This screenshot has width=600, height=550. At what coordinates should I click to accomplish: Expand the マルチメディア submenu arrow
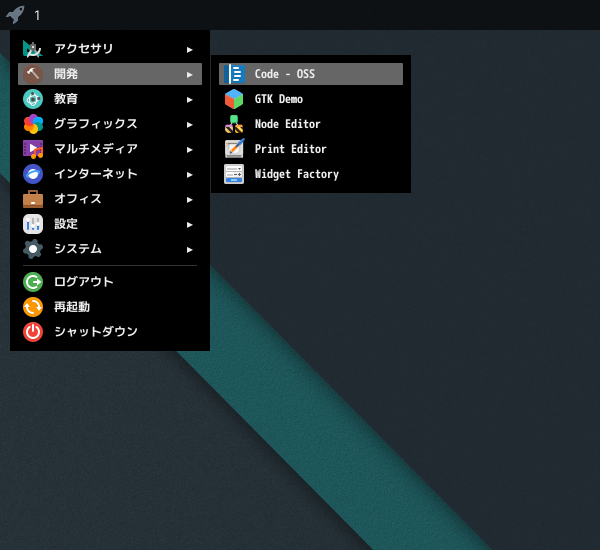(189, 149)
